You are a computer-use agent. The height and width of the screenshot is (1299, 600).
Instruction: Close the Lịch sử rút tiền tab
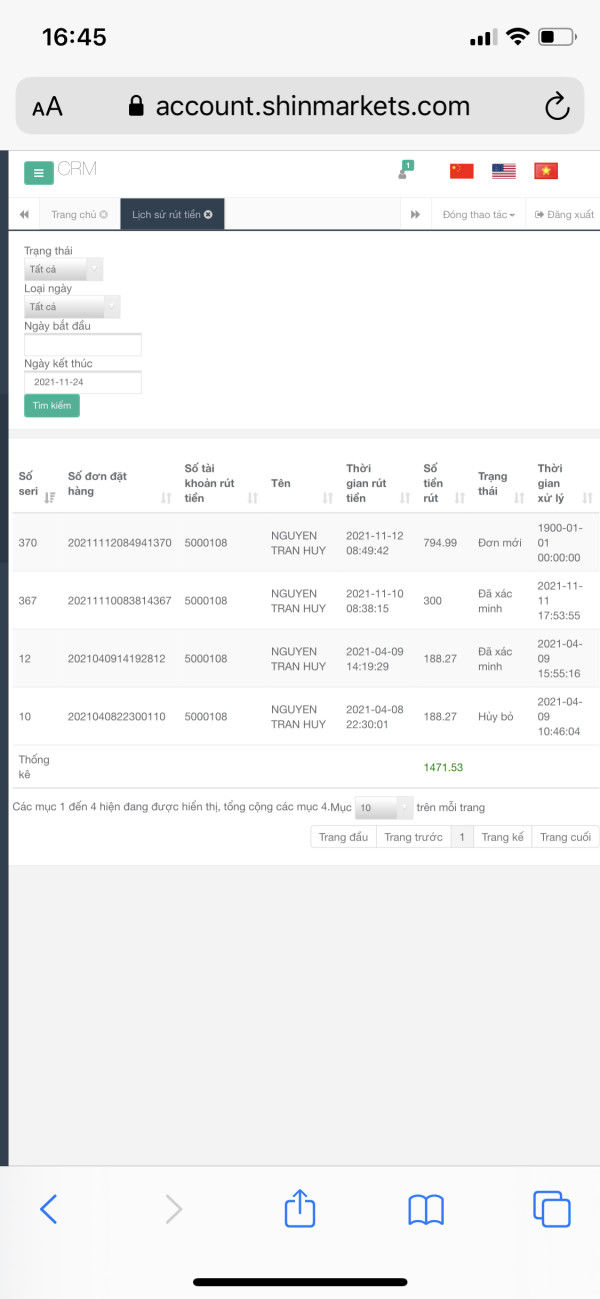click(x=208, y=215)
